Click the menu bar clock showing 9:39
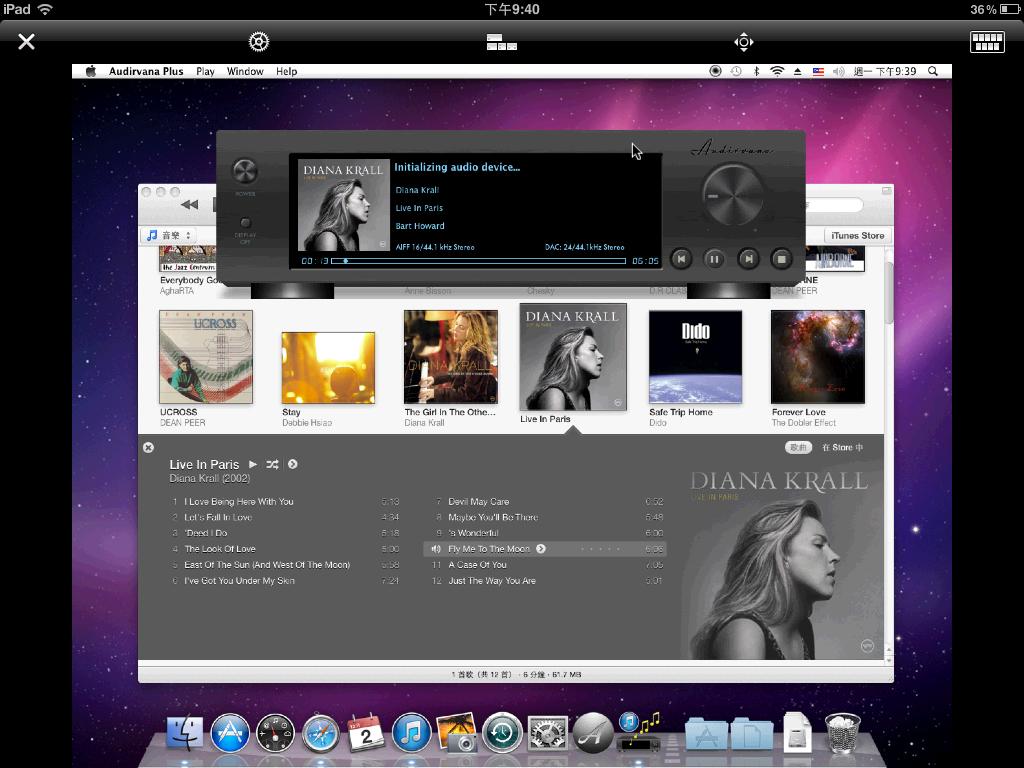 885,71
